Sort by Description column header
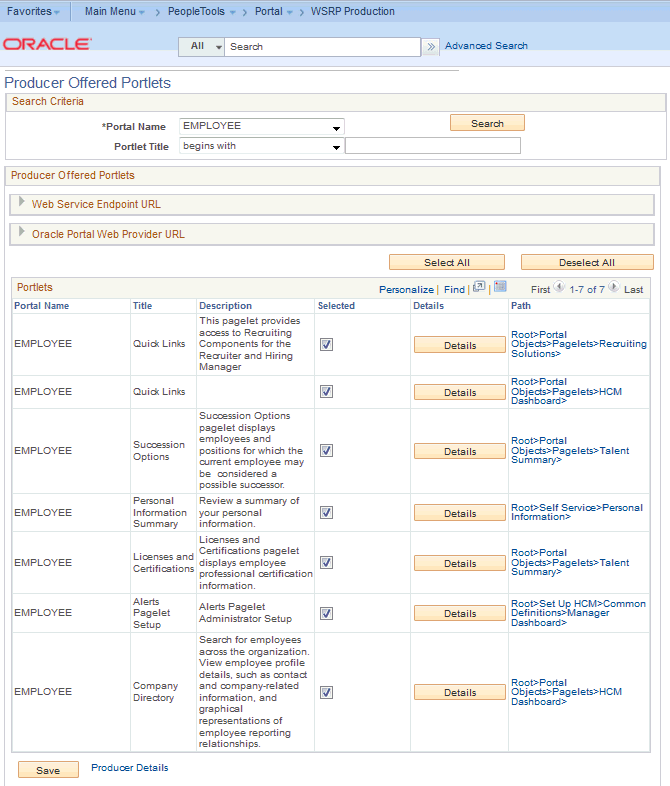The image size is (670, 786). click(x=226, y=306)
